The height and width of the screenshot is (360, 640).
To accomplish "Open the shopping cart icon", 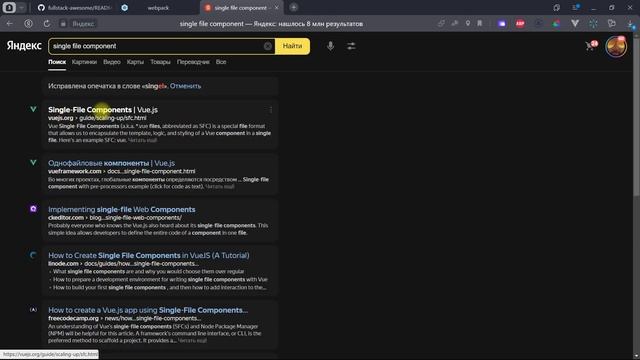I will [591, 46].
